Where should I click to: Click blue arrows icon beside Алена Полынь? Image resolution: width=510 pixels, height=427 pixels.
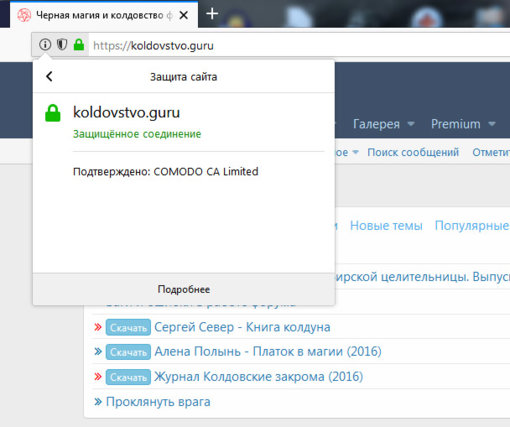point(98,351)
